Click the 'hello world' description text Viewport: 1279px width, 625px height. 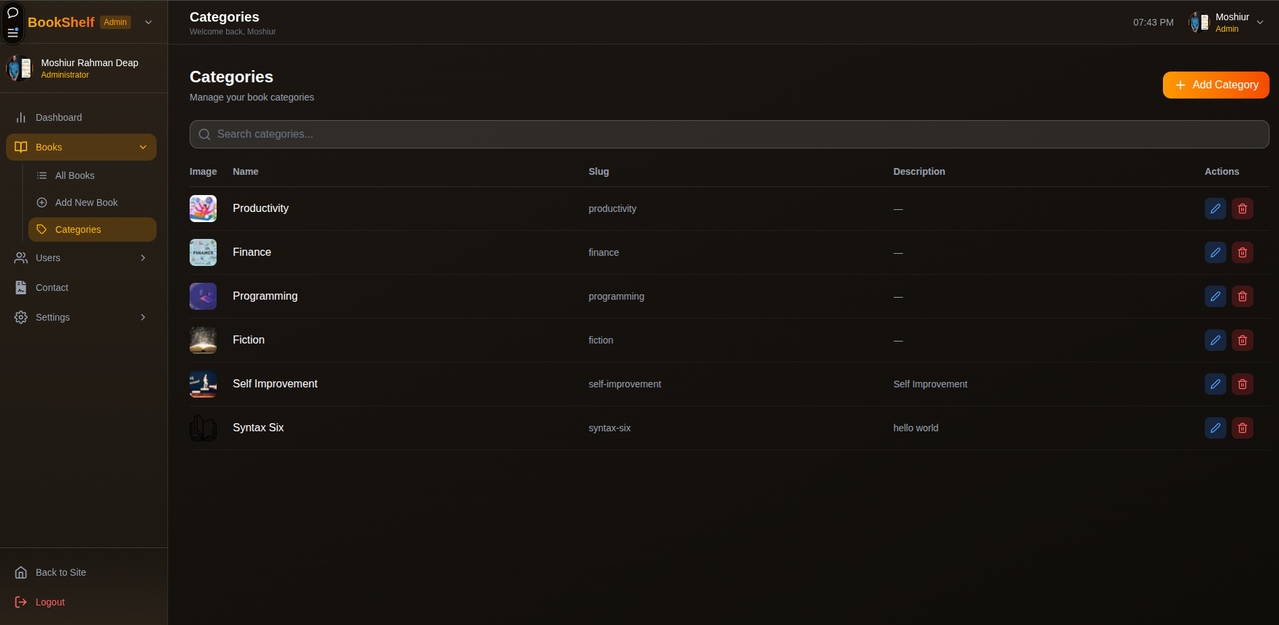(915, 428)
